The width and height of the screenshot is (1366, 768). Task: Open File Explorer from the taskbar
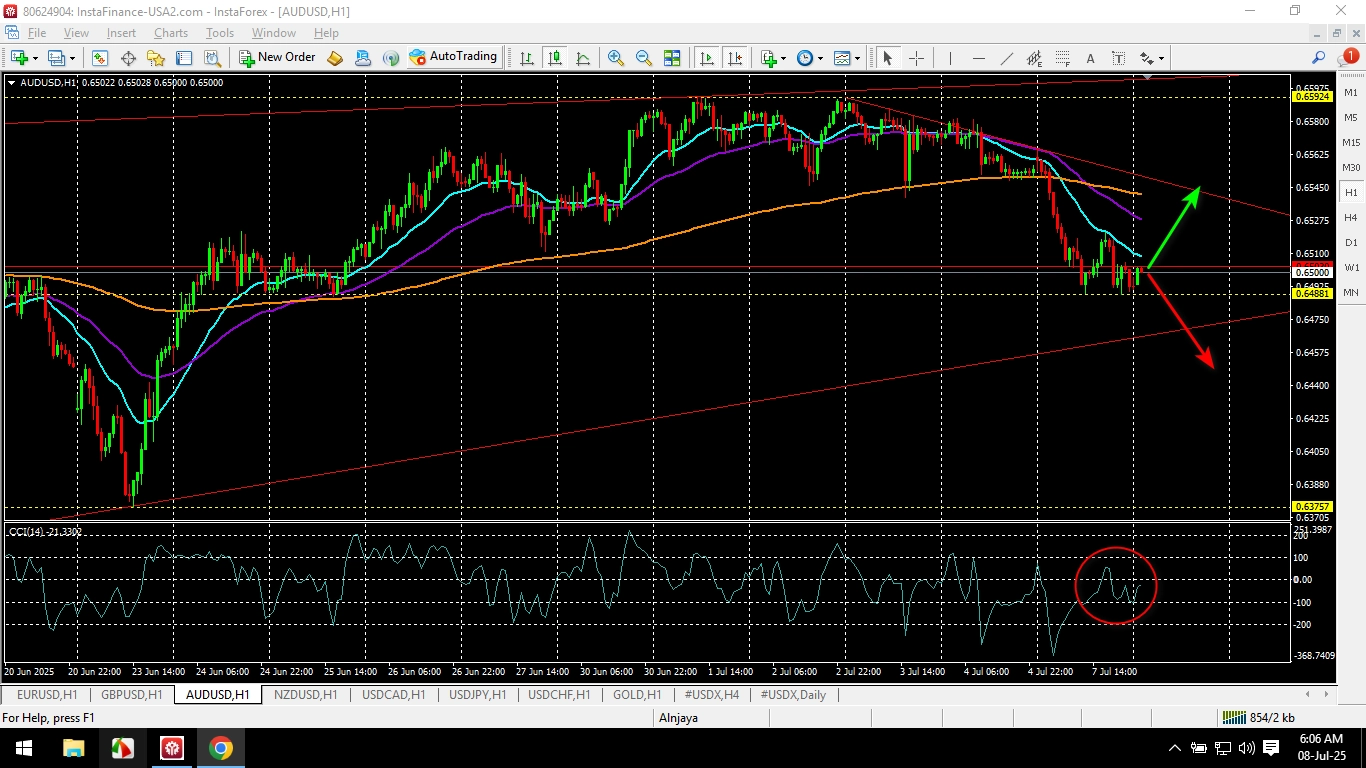click(x=74, y=748)
